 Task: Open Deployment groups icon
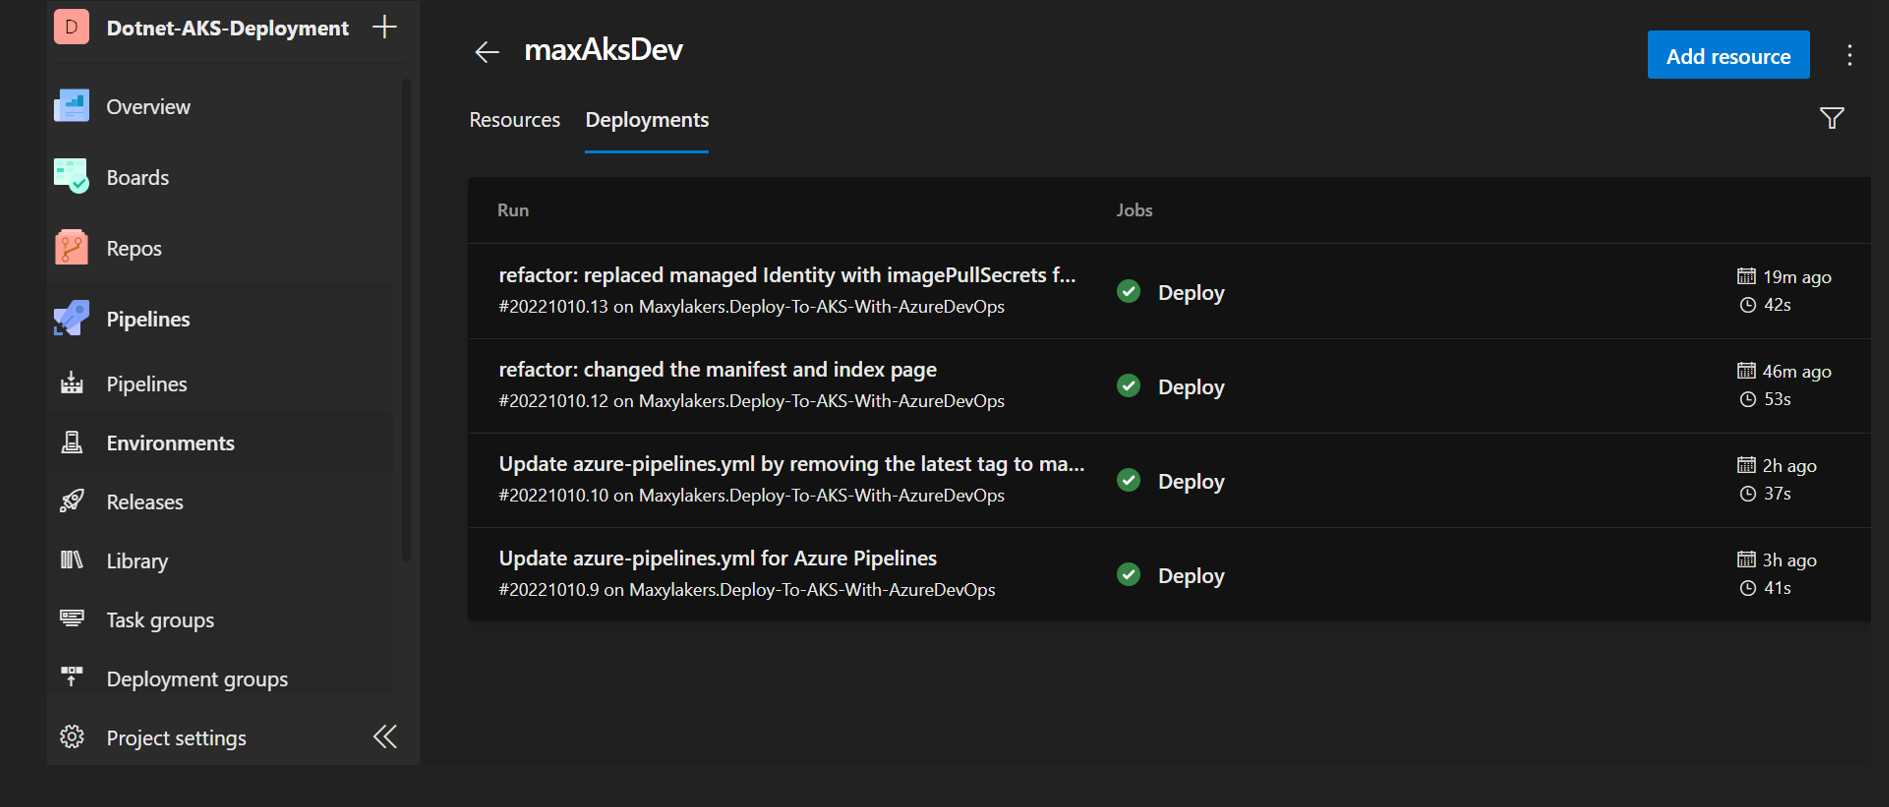point(71,678)
